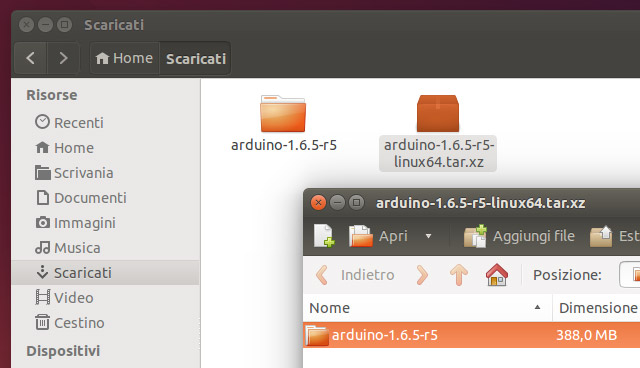Minimize the Scaricati window
640x368 pixels.
click(45, 25)
